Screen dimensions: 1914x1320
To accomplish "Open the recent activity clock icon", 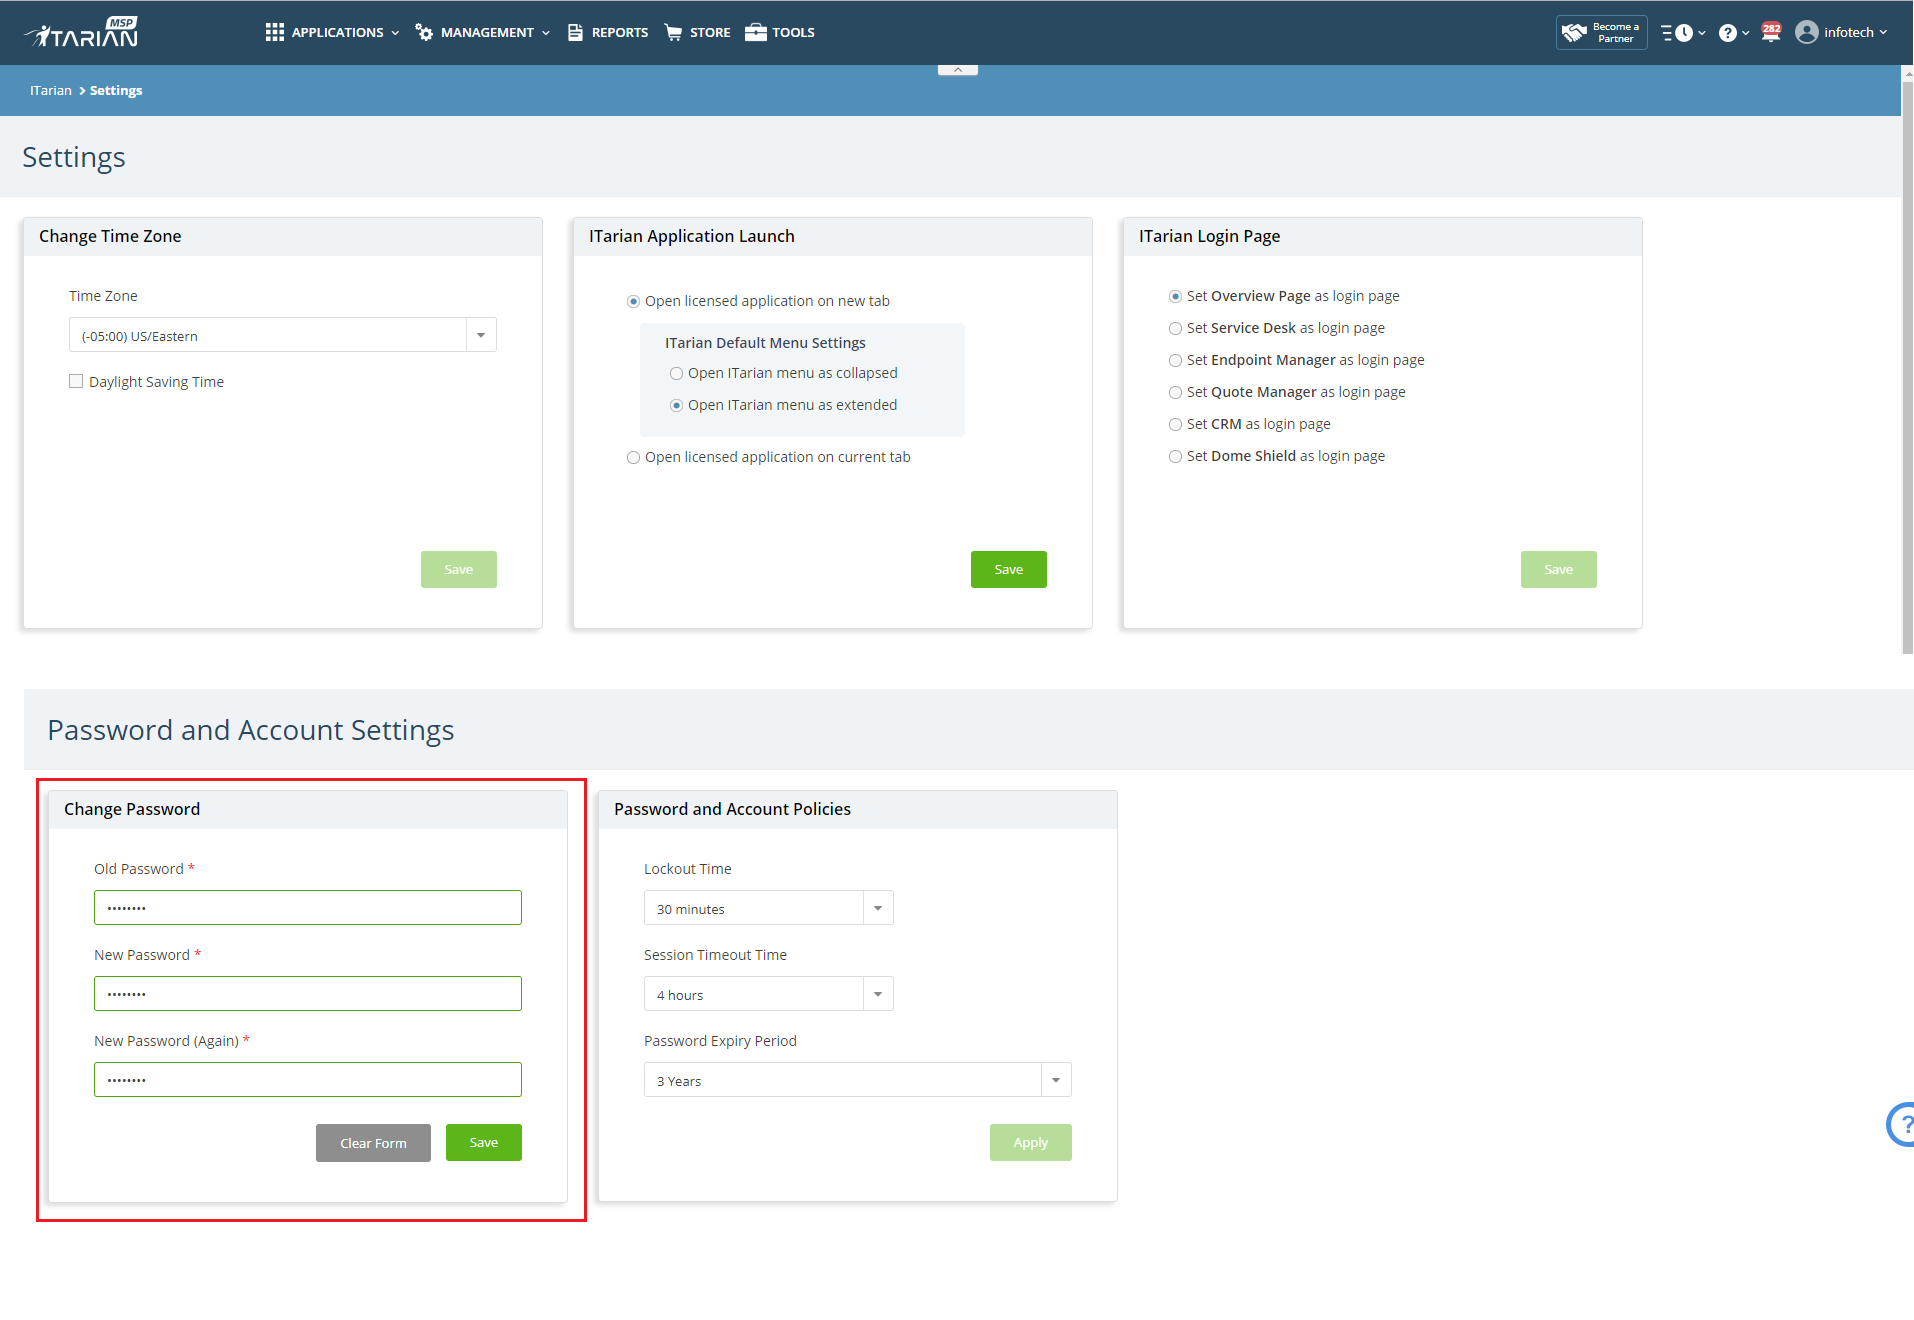I will click(1684, 33).
